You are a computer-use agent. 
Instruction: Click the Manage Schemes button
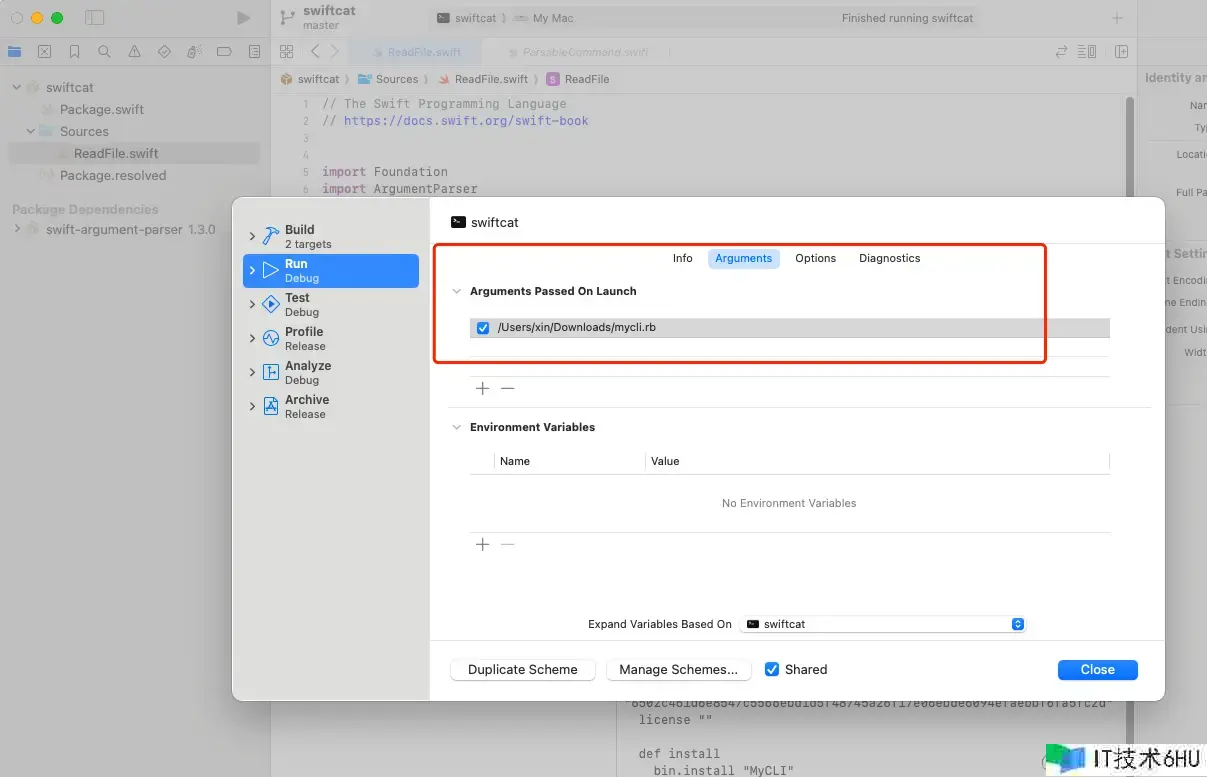coord(678,669)
